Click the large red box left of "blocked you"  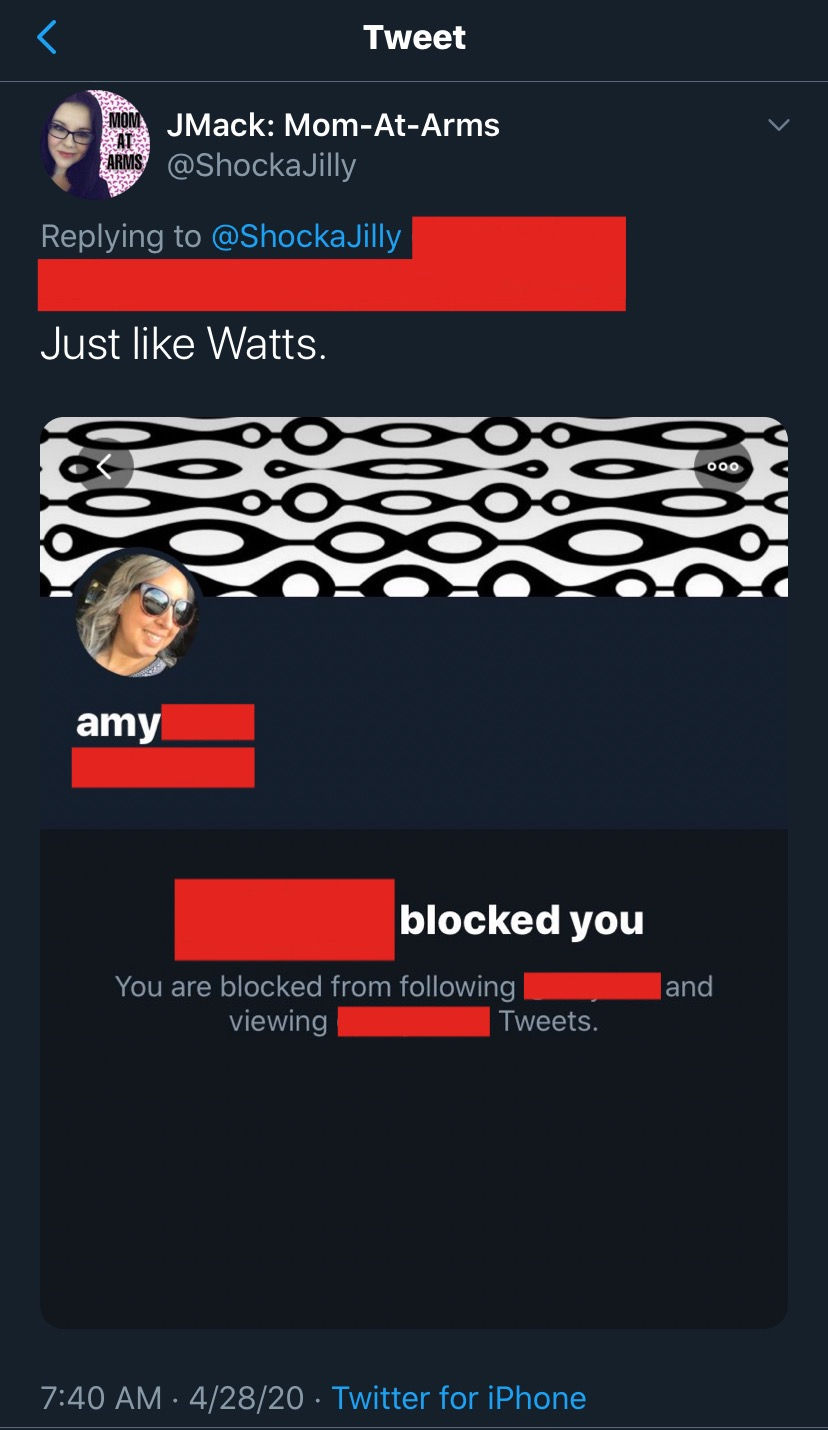(284, 920)
